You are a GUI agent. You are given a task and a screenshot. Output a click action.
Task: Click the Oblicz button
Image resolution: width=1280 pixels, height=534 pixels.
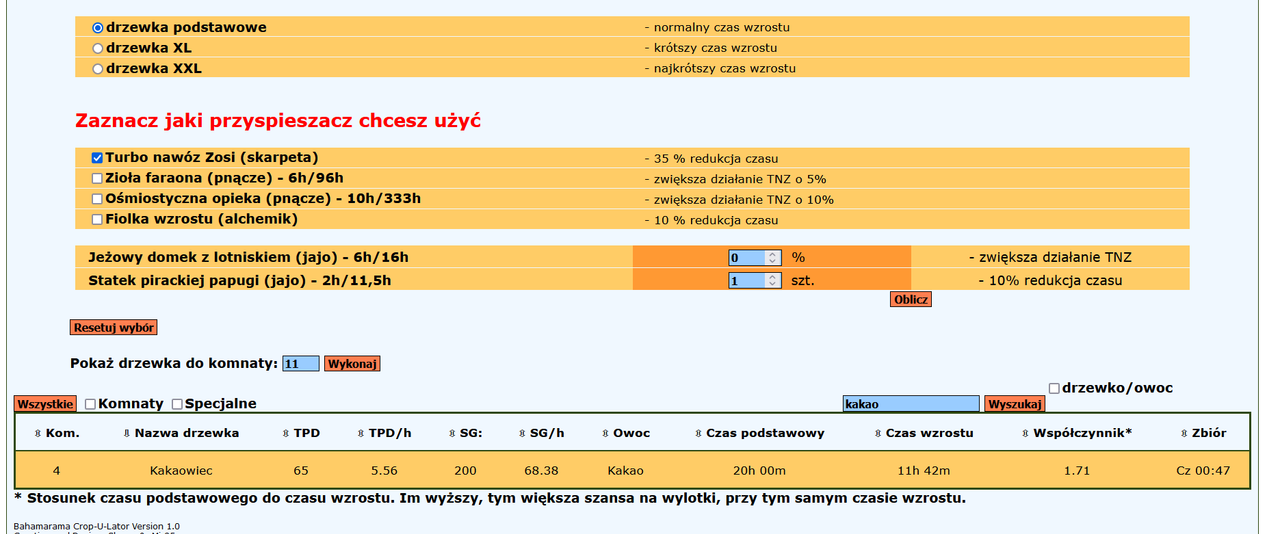coord(911,299)
